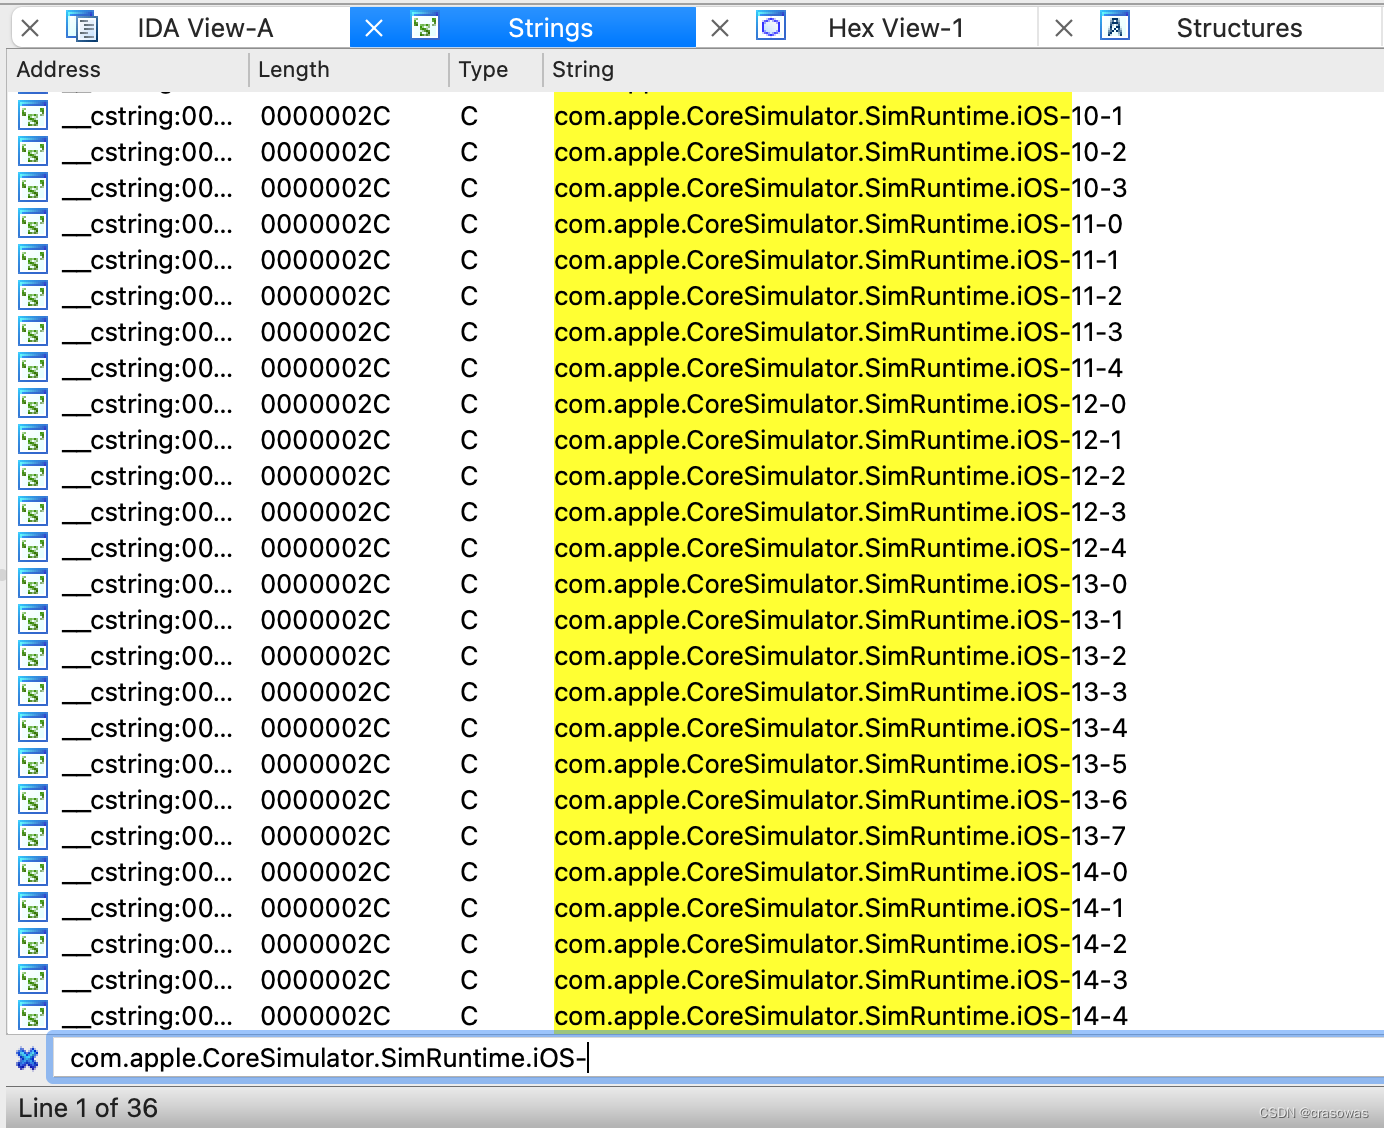Click string icon of the iOS-13-3 row
The height and width of the screenshot is (1128, 1384).
[x=33, y=692]
